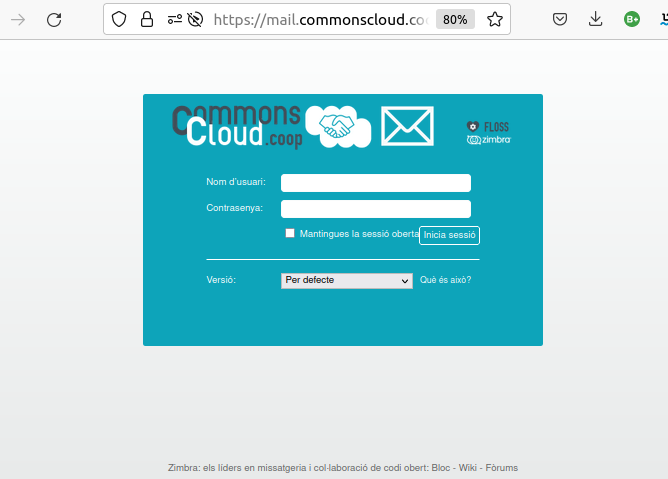Open the downloads panel
The height and width of the screenshot is (479, 668).
click(596, 19)
